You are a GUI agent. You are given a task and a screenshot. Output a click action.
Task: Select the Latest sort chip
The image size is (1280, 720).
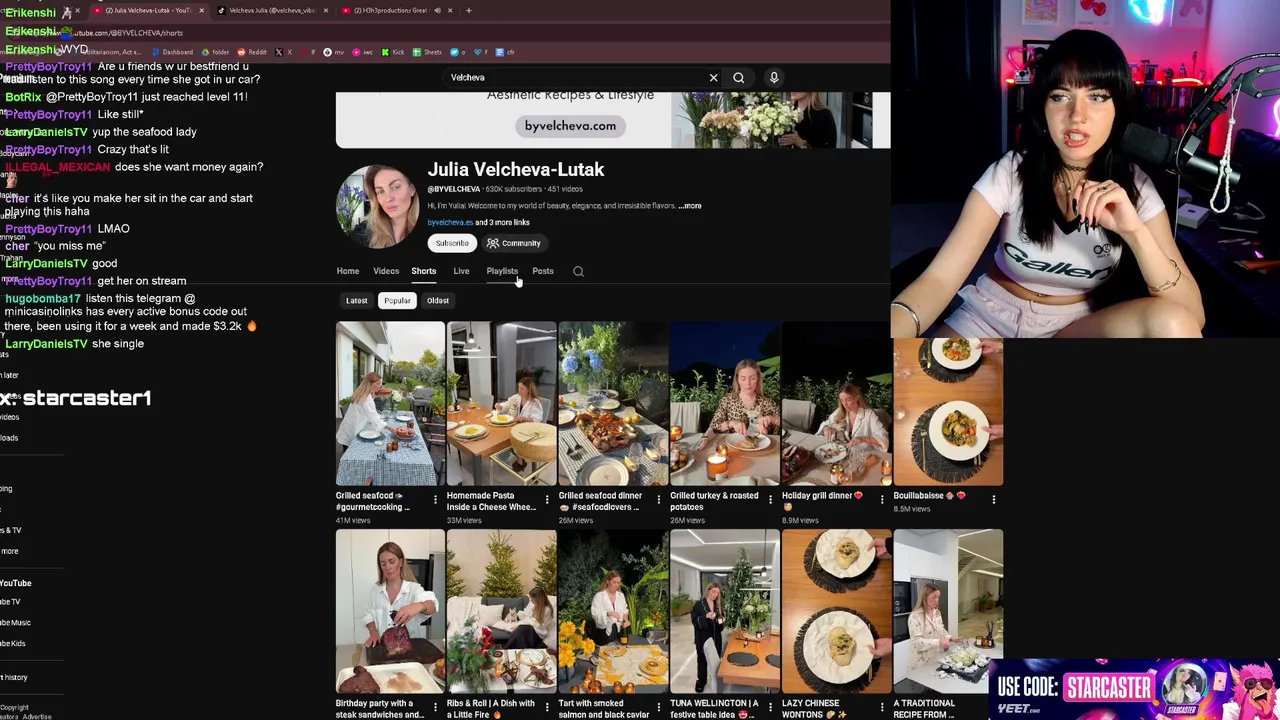(x=356, y=300)
